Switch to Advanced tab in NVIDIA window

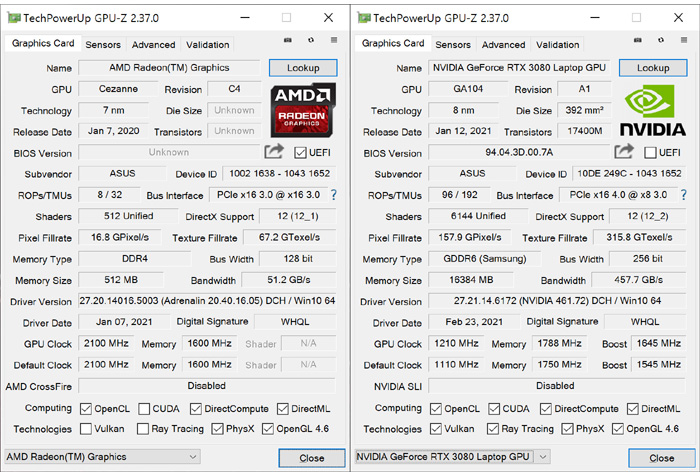pos(503,45)
